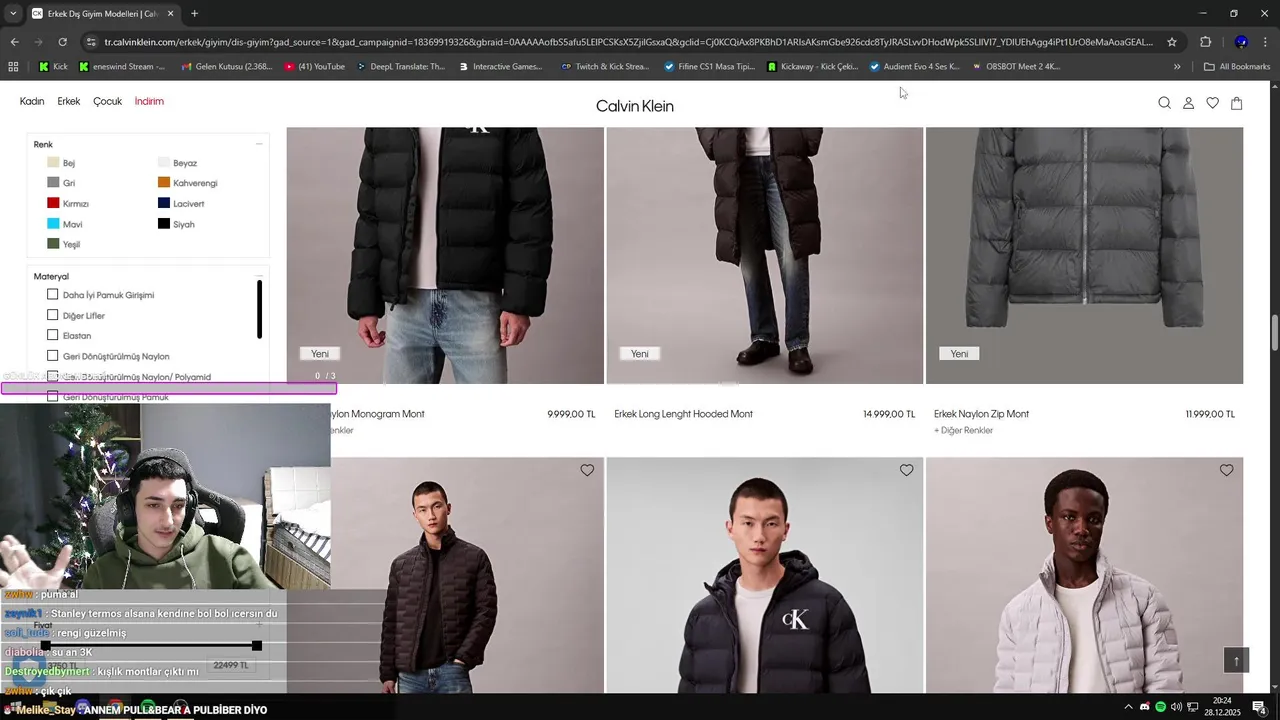Choose the Siyah color swatch
The height and width of the screenshot is (720, 1280).
164,224
